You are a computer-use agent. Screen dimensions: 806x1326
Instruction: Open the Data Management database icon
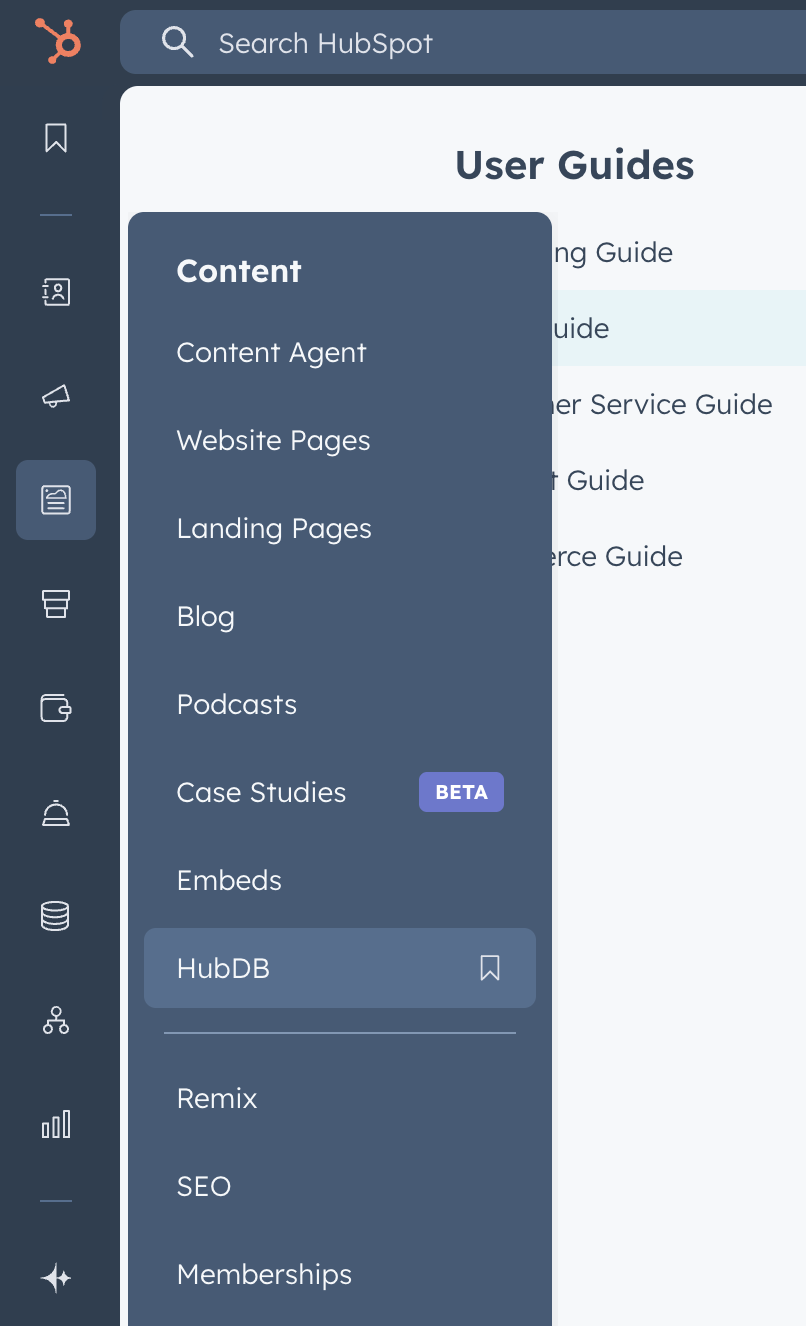(55, 916)
